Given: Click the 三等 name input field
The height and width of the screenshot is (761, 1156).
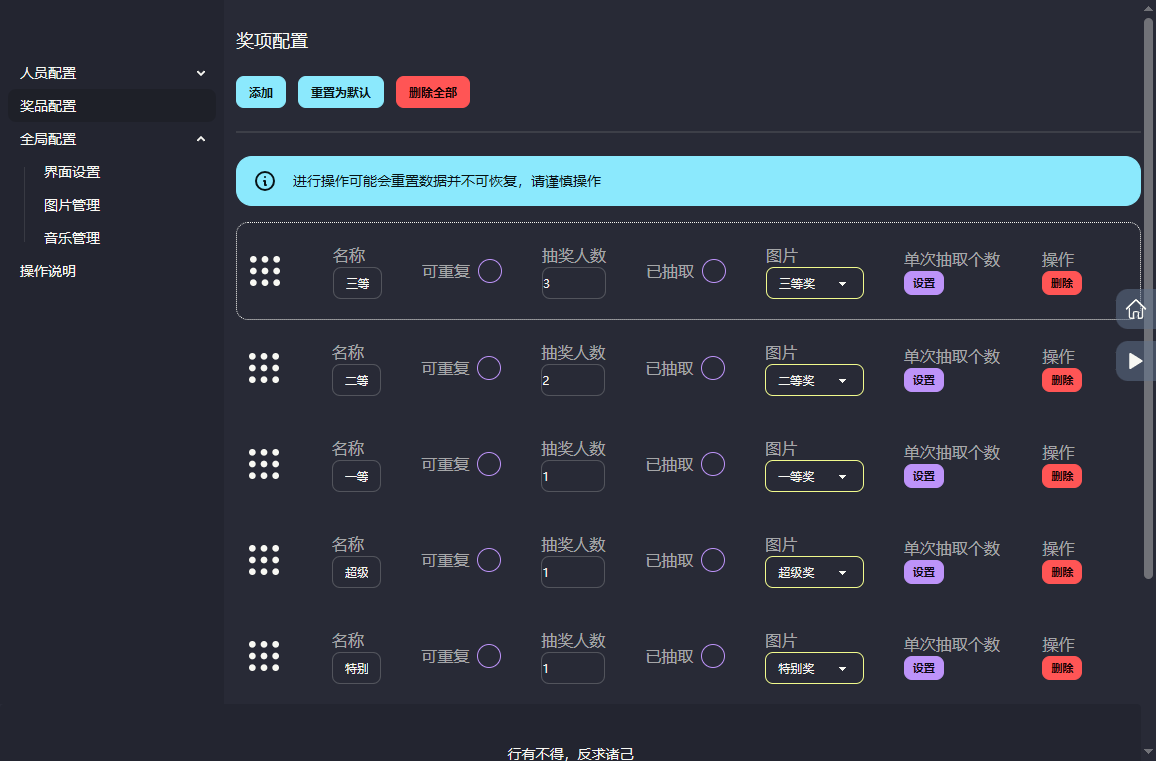Looking at the screenshot, I should (358, 283).
